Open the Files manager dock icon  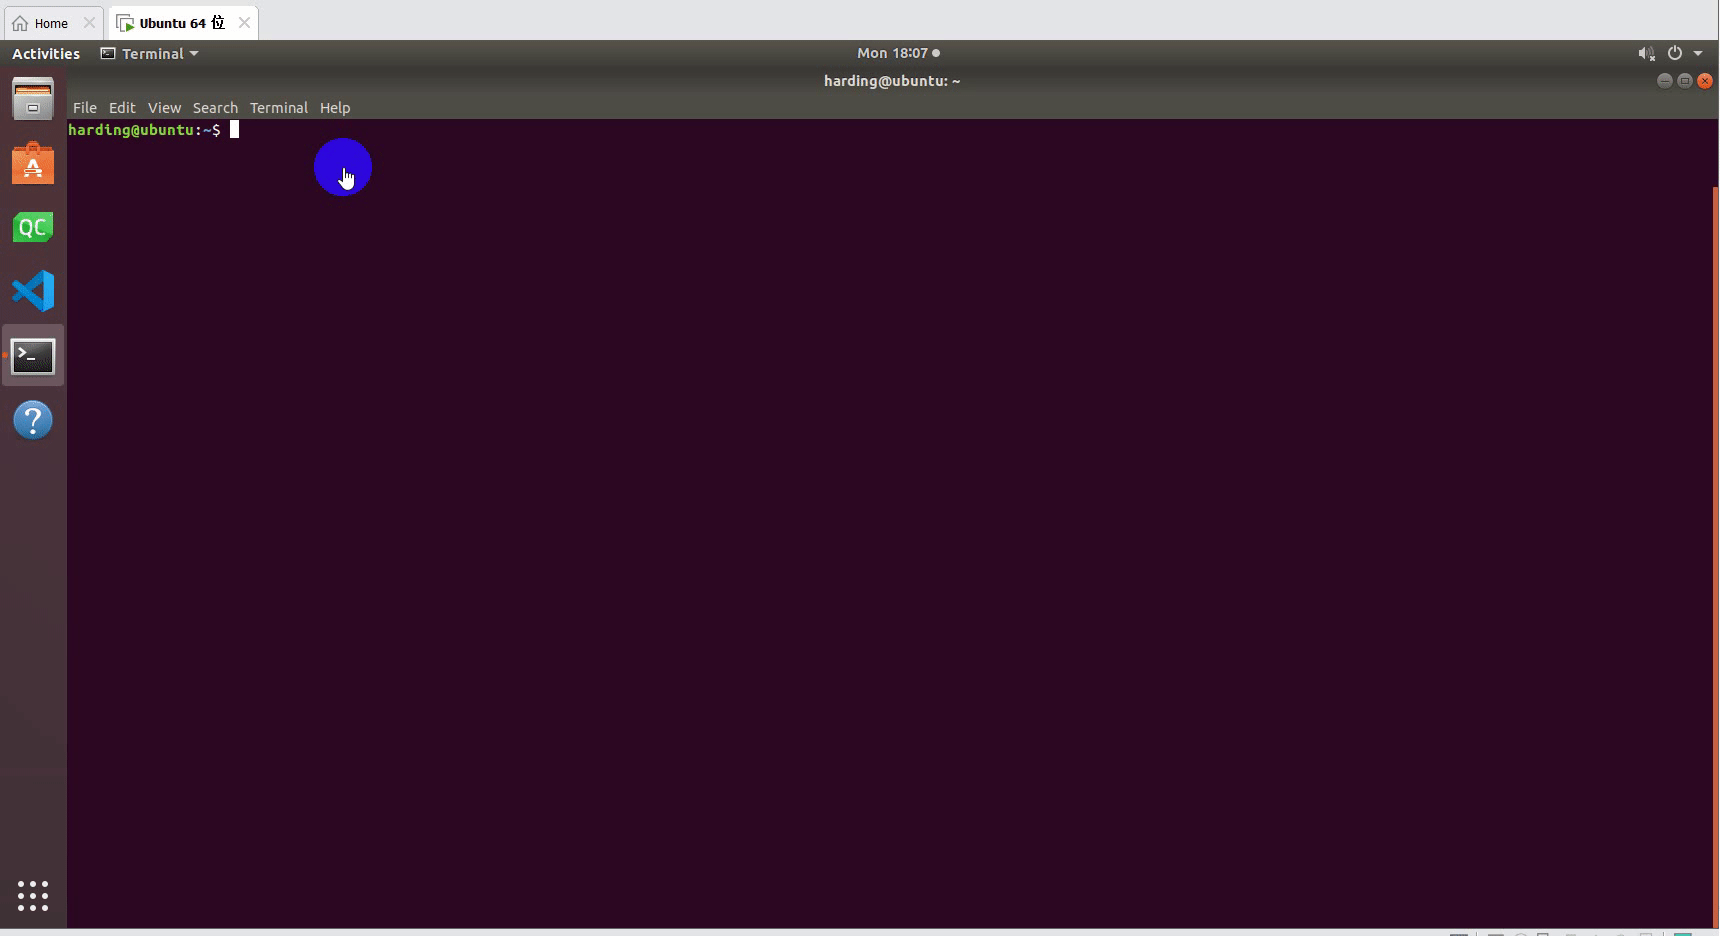[x=33, y=99]
